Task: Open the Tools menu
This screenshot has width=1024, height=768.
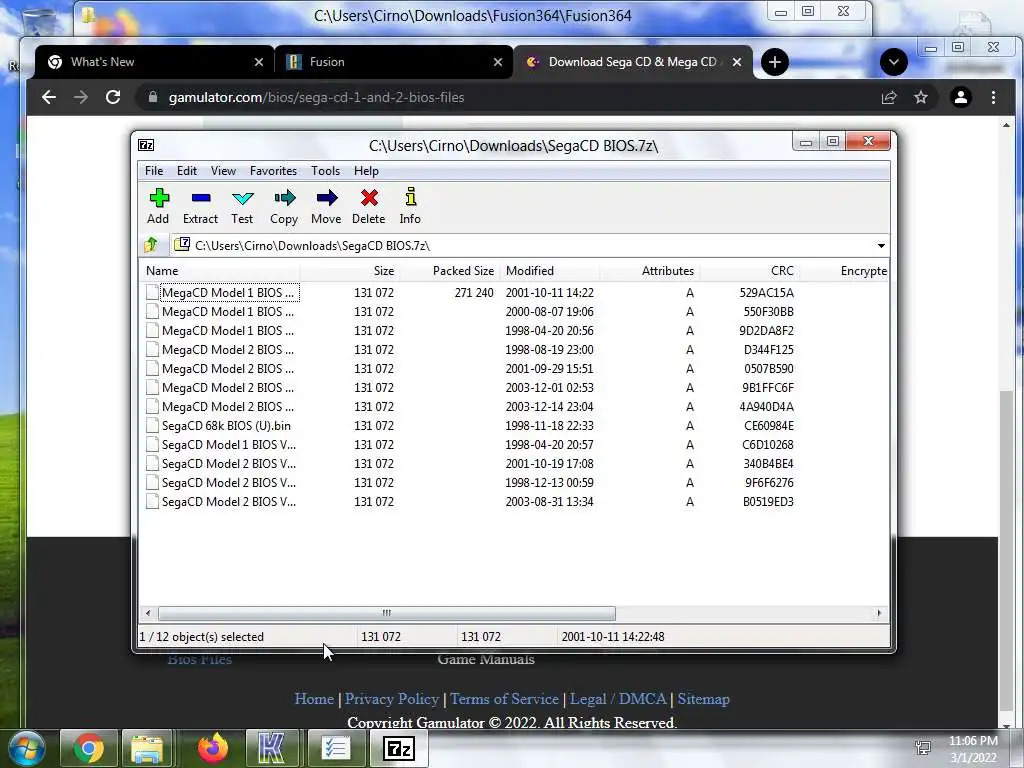Action: pyautogui.click(x=325, y=170)
